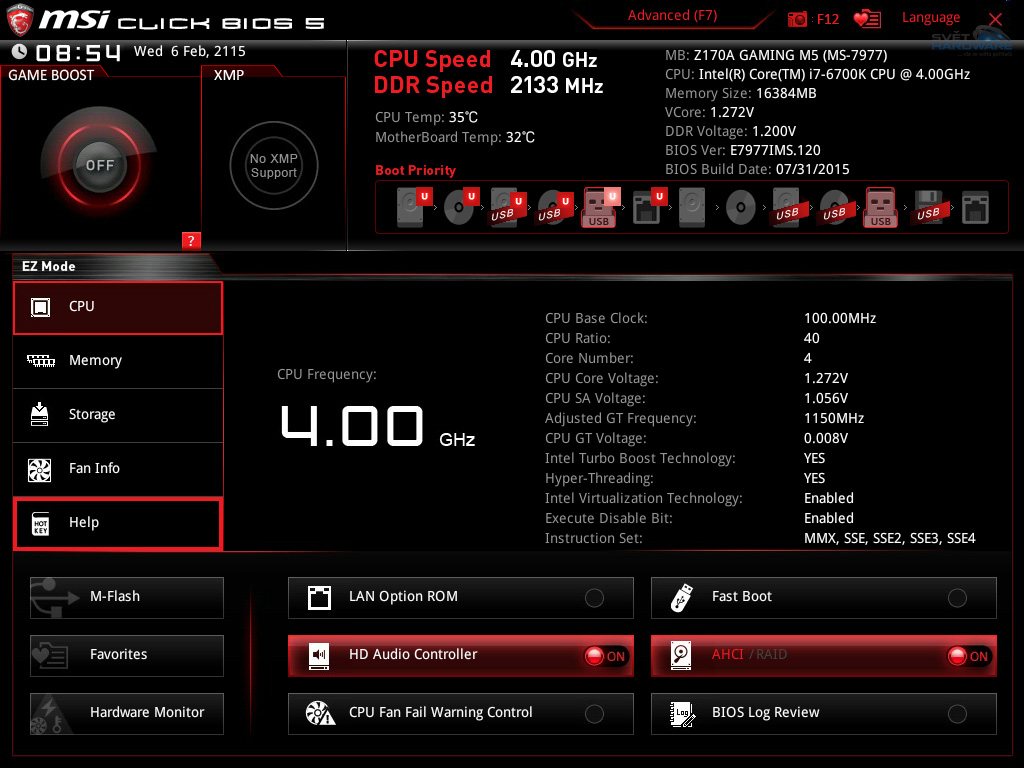Click the EZ Mode tab

(49, 266)
